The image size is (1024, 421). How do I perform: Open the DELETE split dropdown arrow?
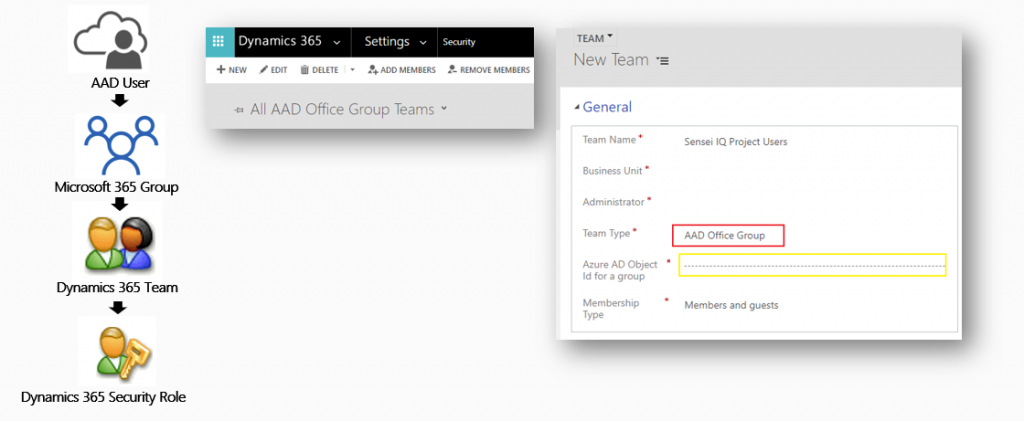click(352, 70)
